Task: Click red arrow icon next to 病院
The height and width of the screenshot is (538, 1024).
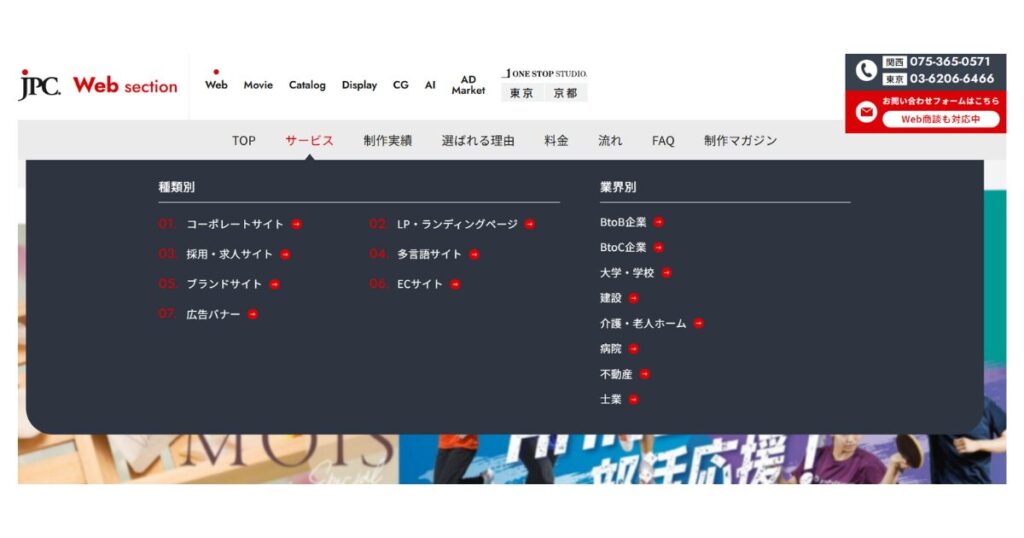Action: [634, 349]
